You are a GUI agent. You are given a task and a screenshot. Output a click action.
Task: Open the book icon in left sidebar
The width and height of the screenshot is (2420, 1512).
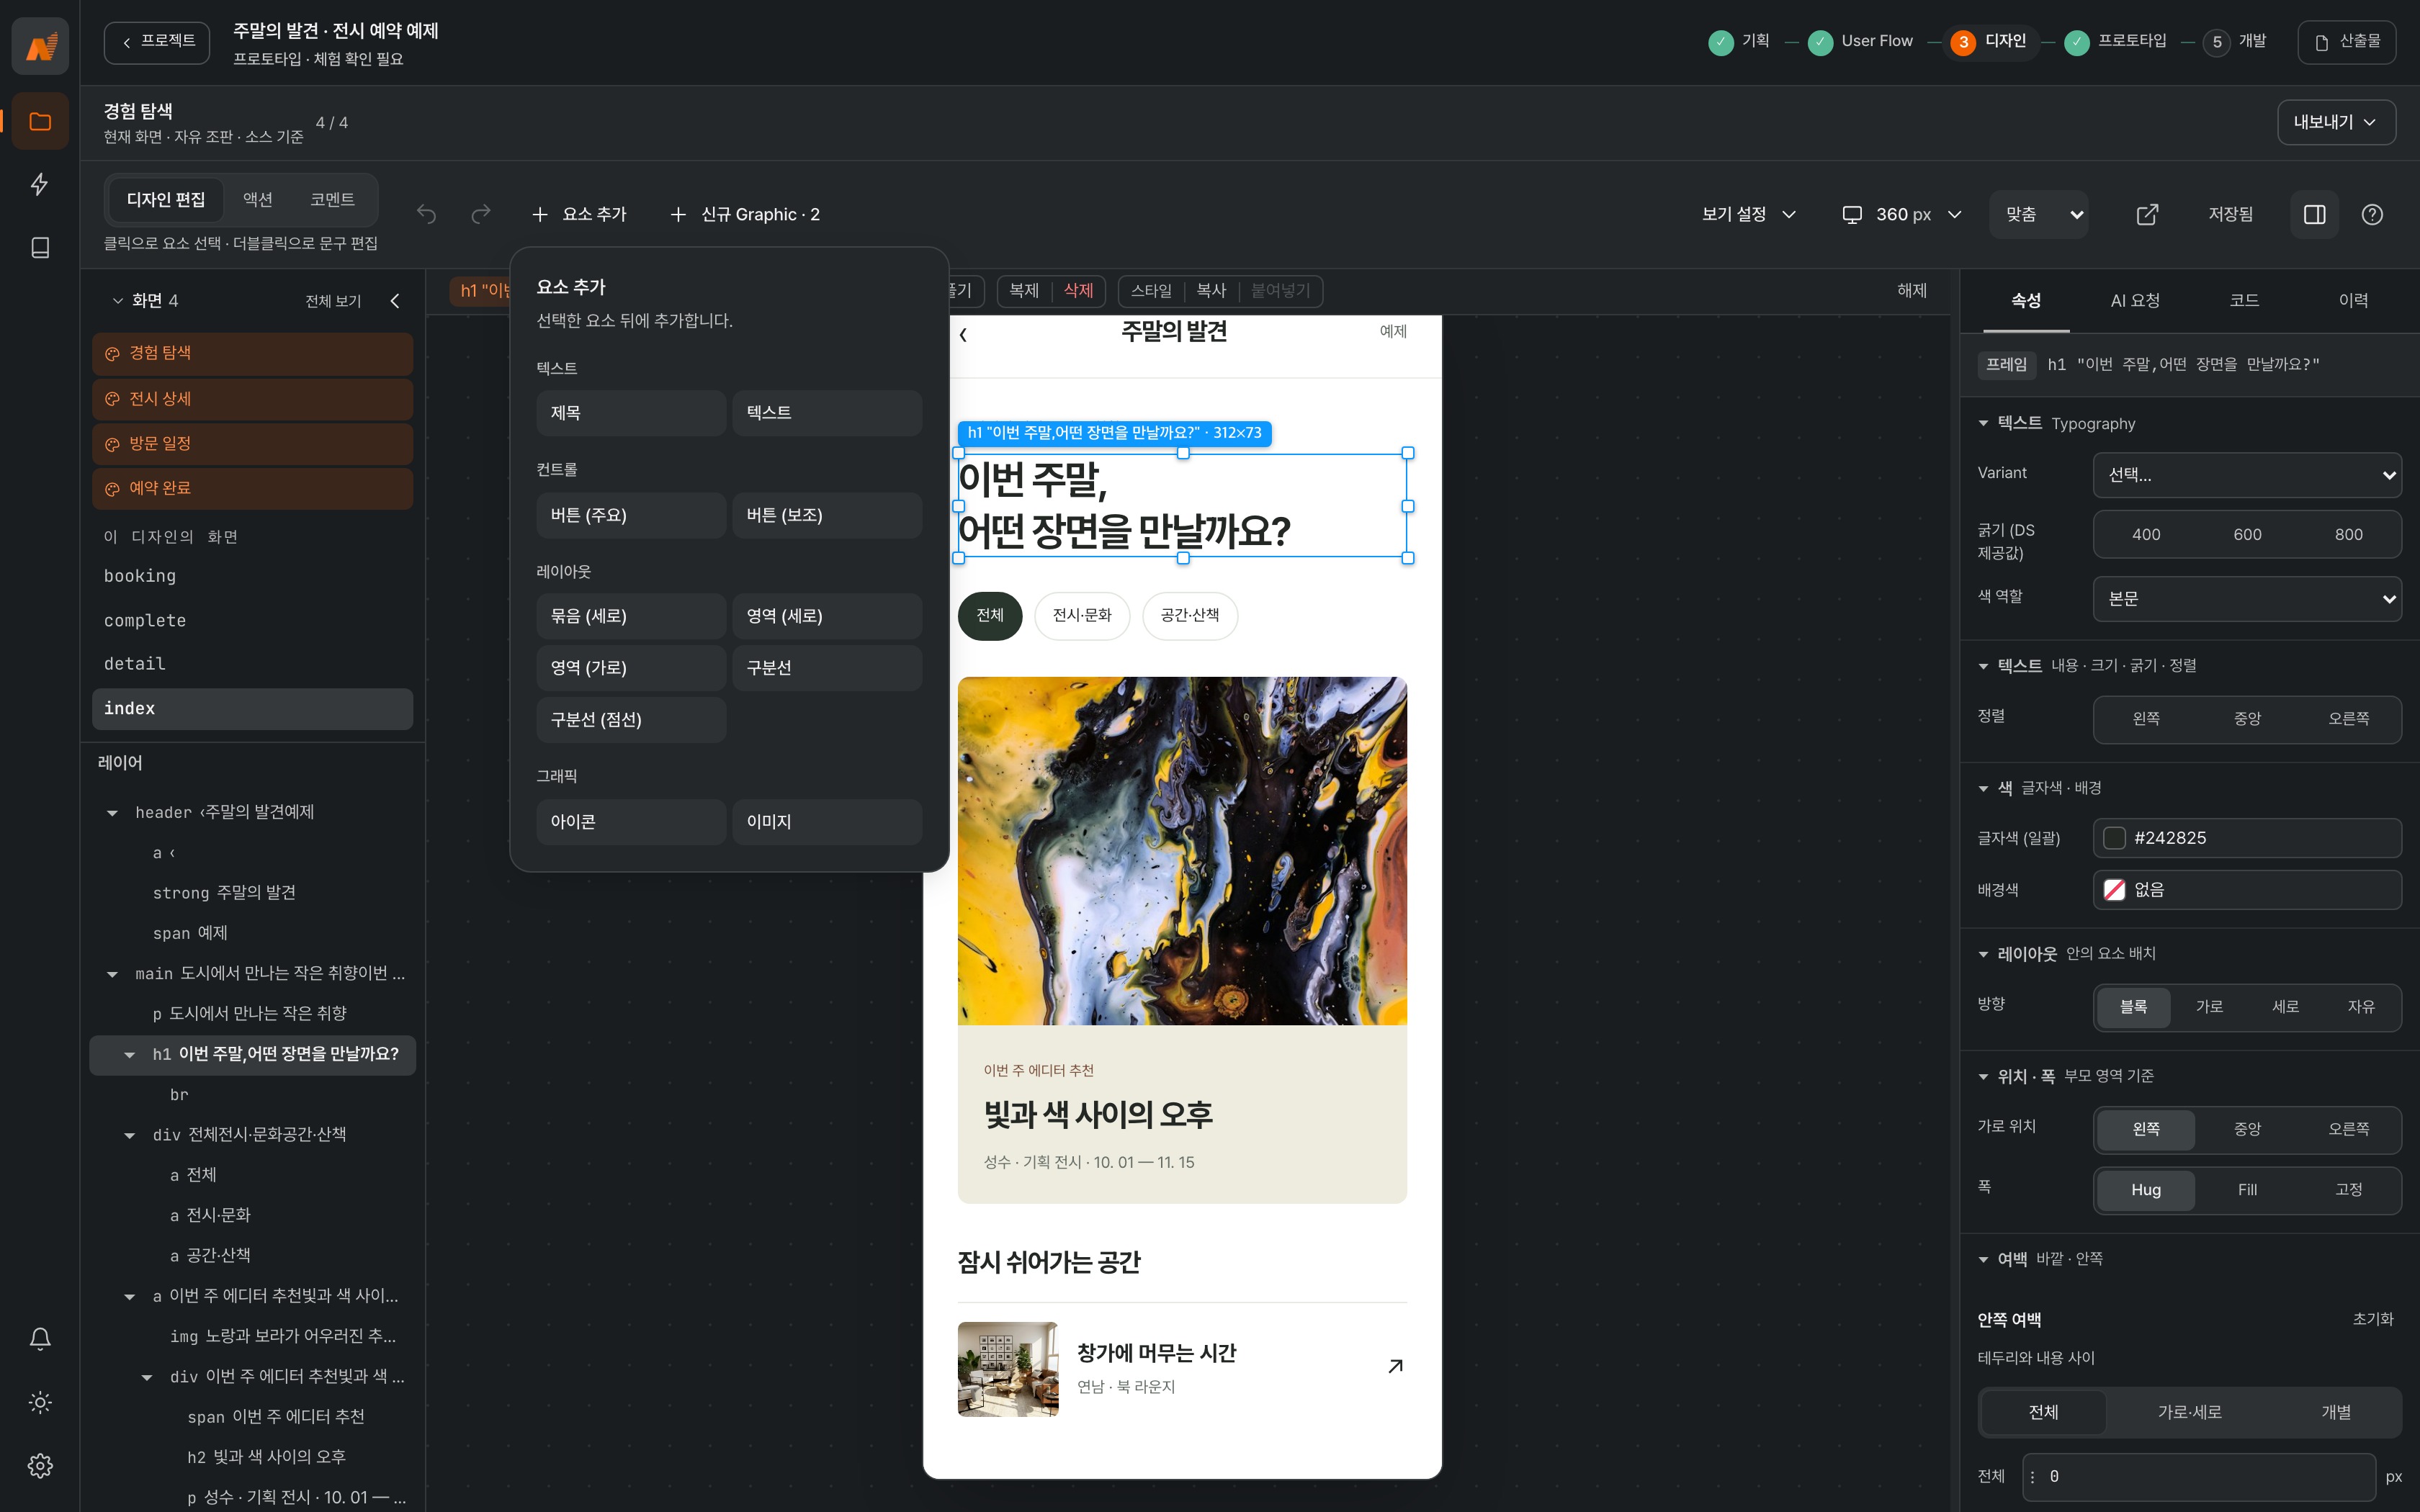pyautogui.click(x=40, y=247)
